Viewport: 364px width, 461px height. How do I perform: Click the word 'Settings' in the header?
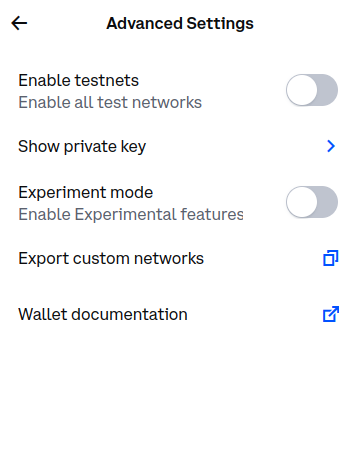220,24
